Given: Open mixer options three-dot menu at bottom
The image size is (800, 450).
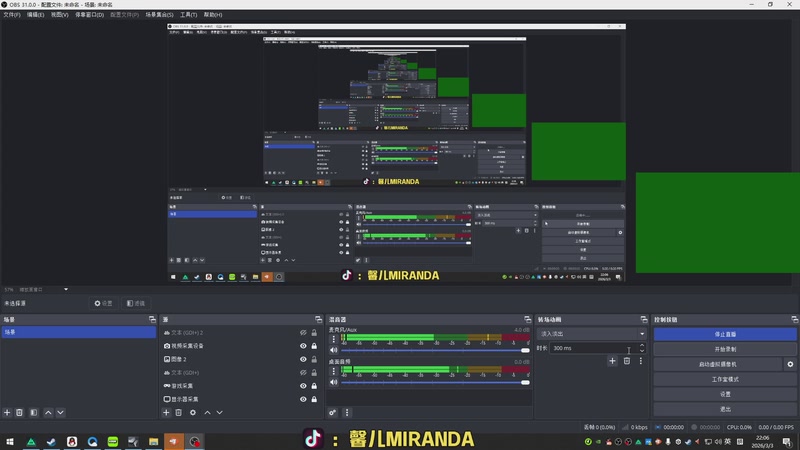Looking at the screenshot, I should click(x=347, y=412).
